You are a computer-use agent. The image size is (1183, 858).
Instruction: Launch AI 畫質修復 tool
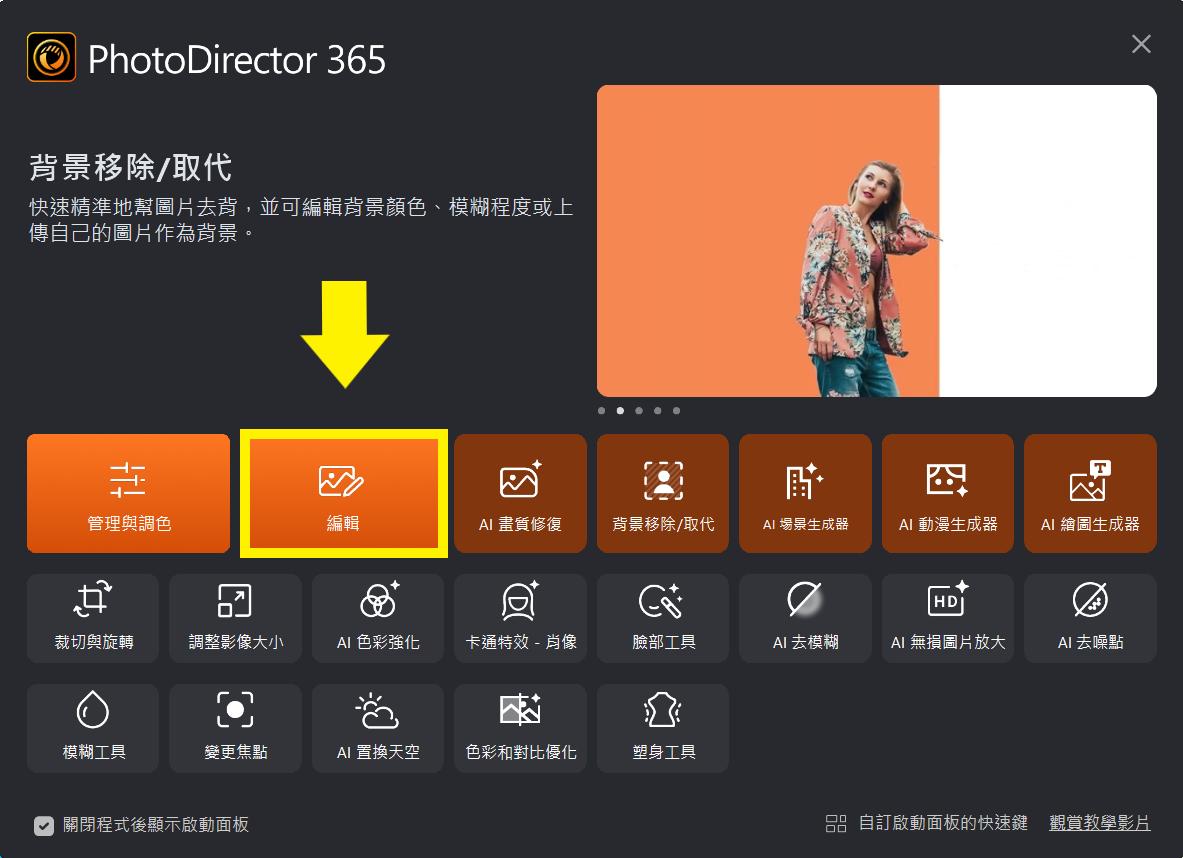(x=521, y=494)
